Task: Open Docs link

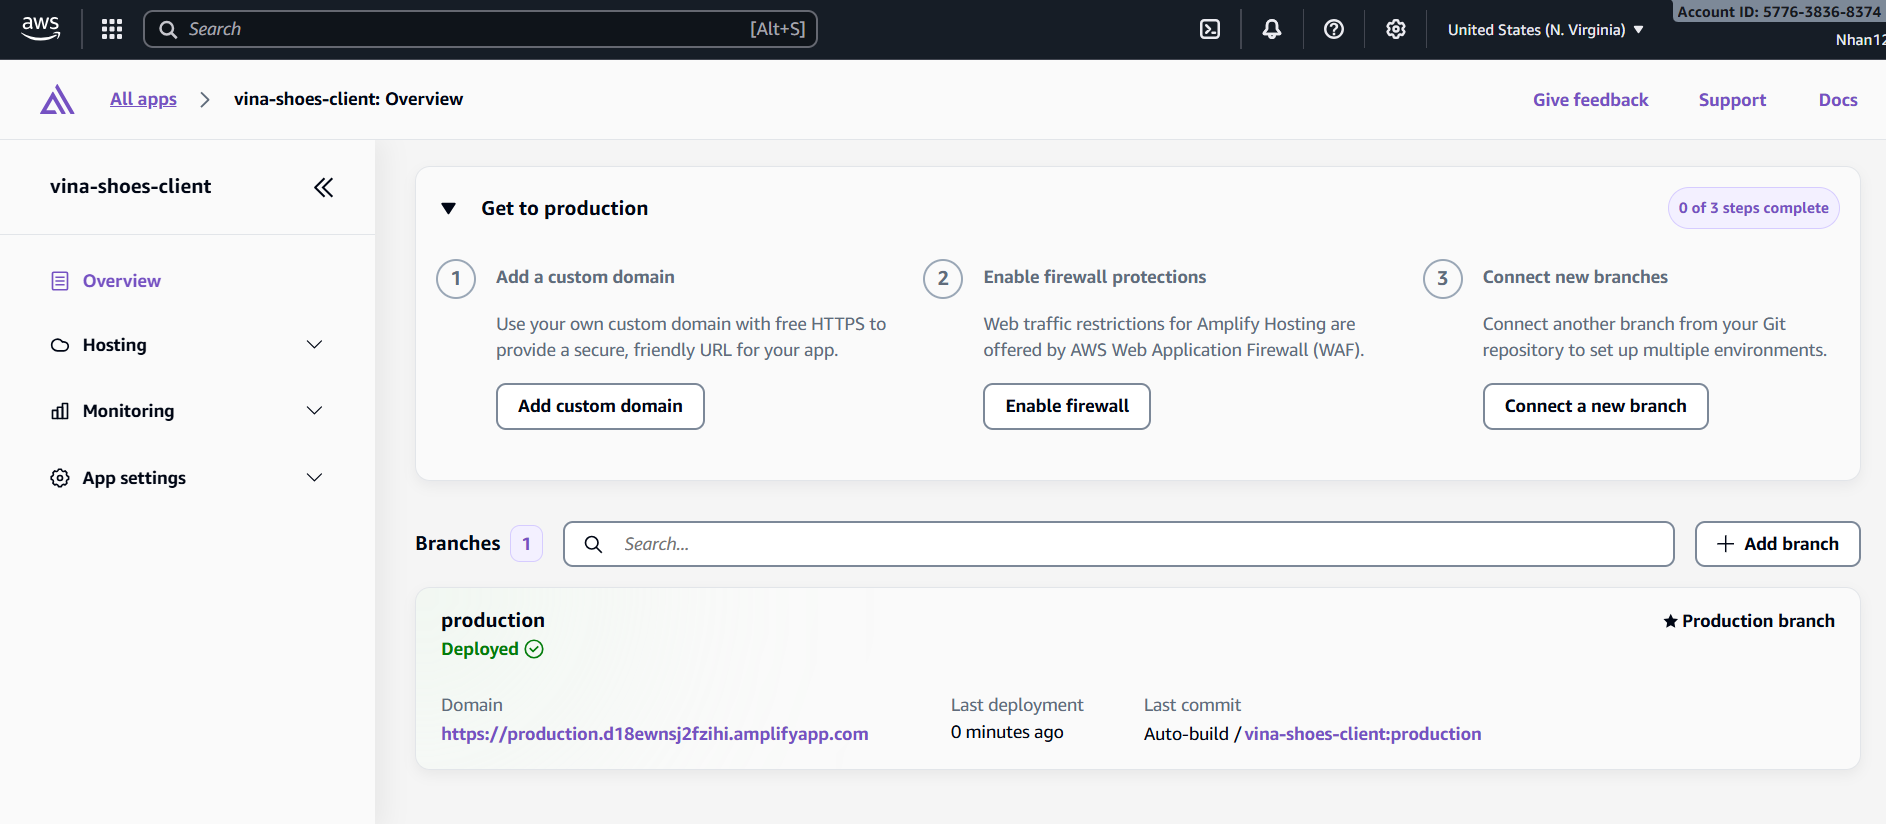Action: click(1838, 100)
